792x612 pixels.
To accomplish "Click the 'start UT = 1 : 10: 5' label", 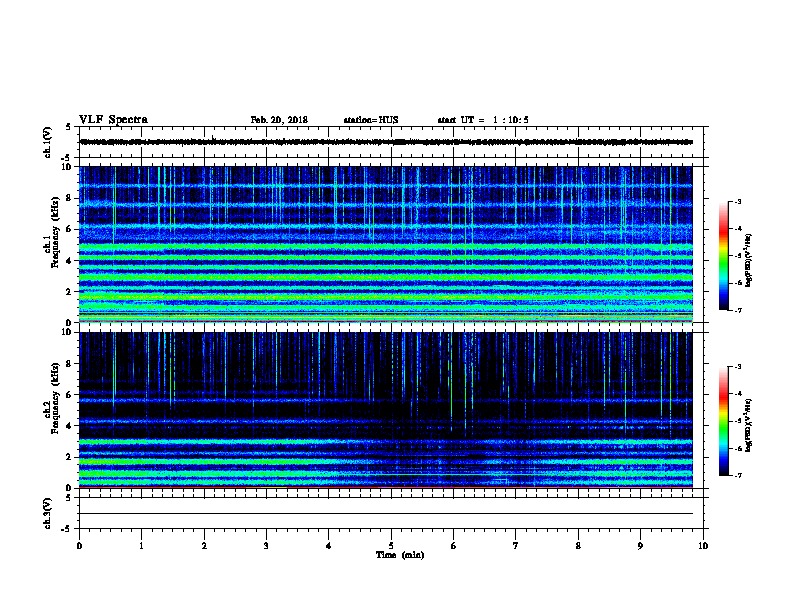I will (x=483, y=120).
